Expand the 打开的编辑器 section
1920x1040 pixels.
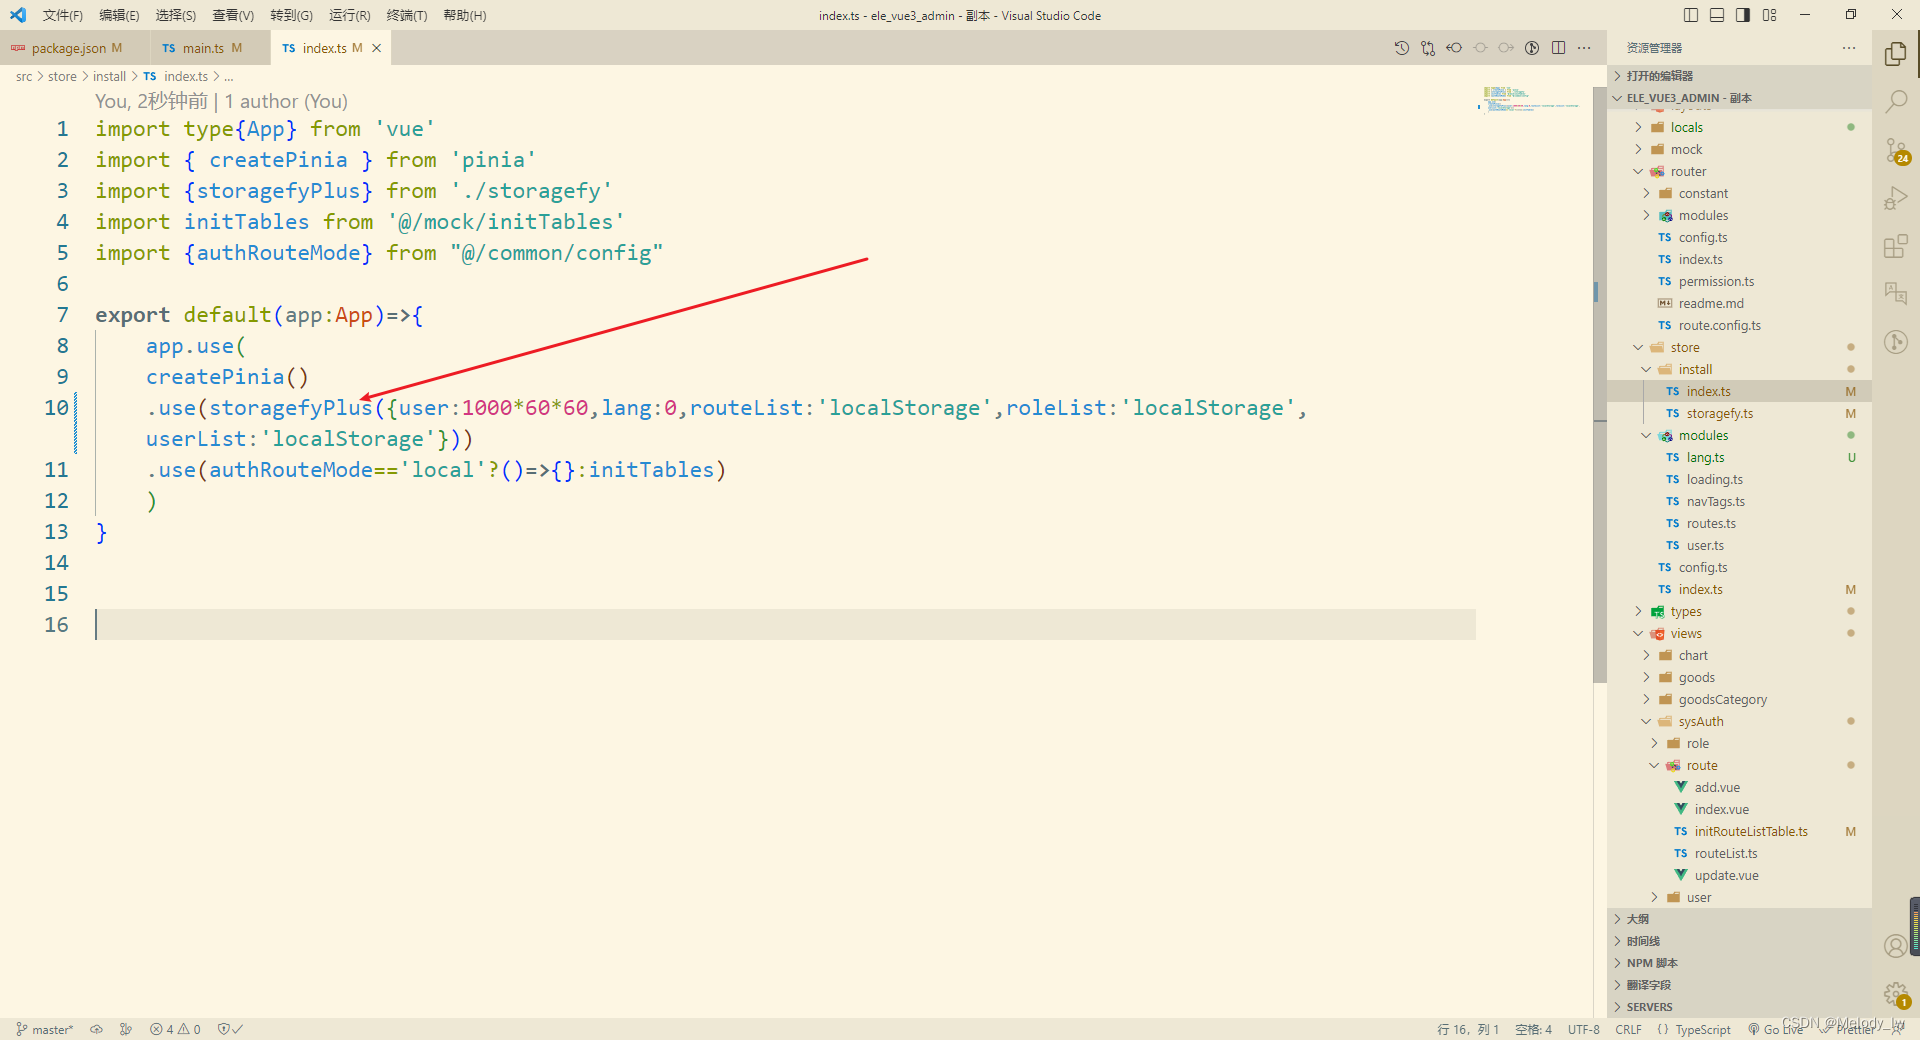[1740, 76]
